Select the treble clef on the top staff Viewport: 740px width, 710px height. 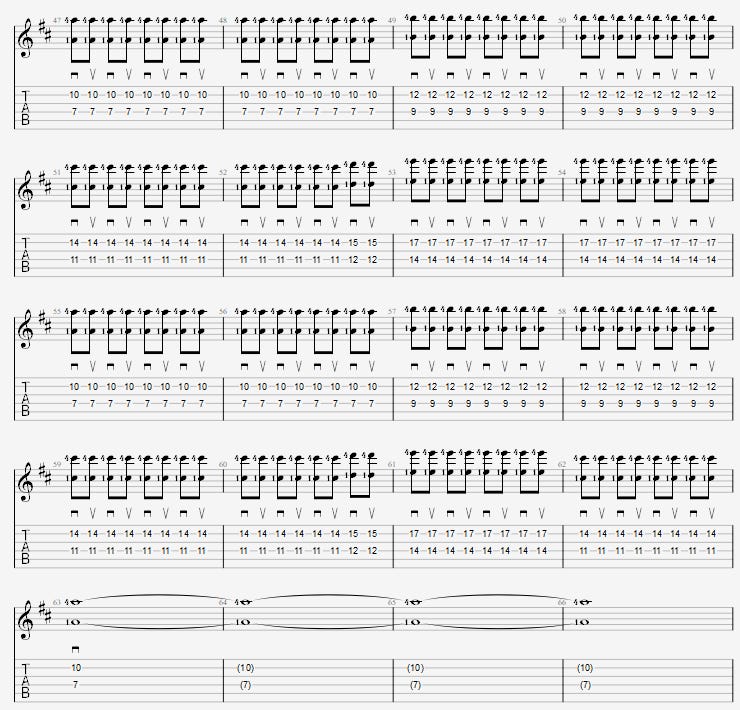(x=25, y=38)
